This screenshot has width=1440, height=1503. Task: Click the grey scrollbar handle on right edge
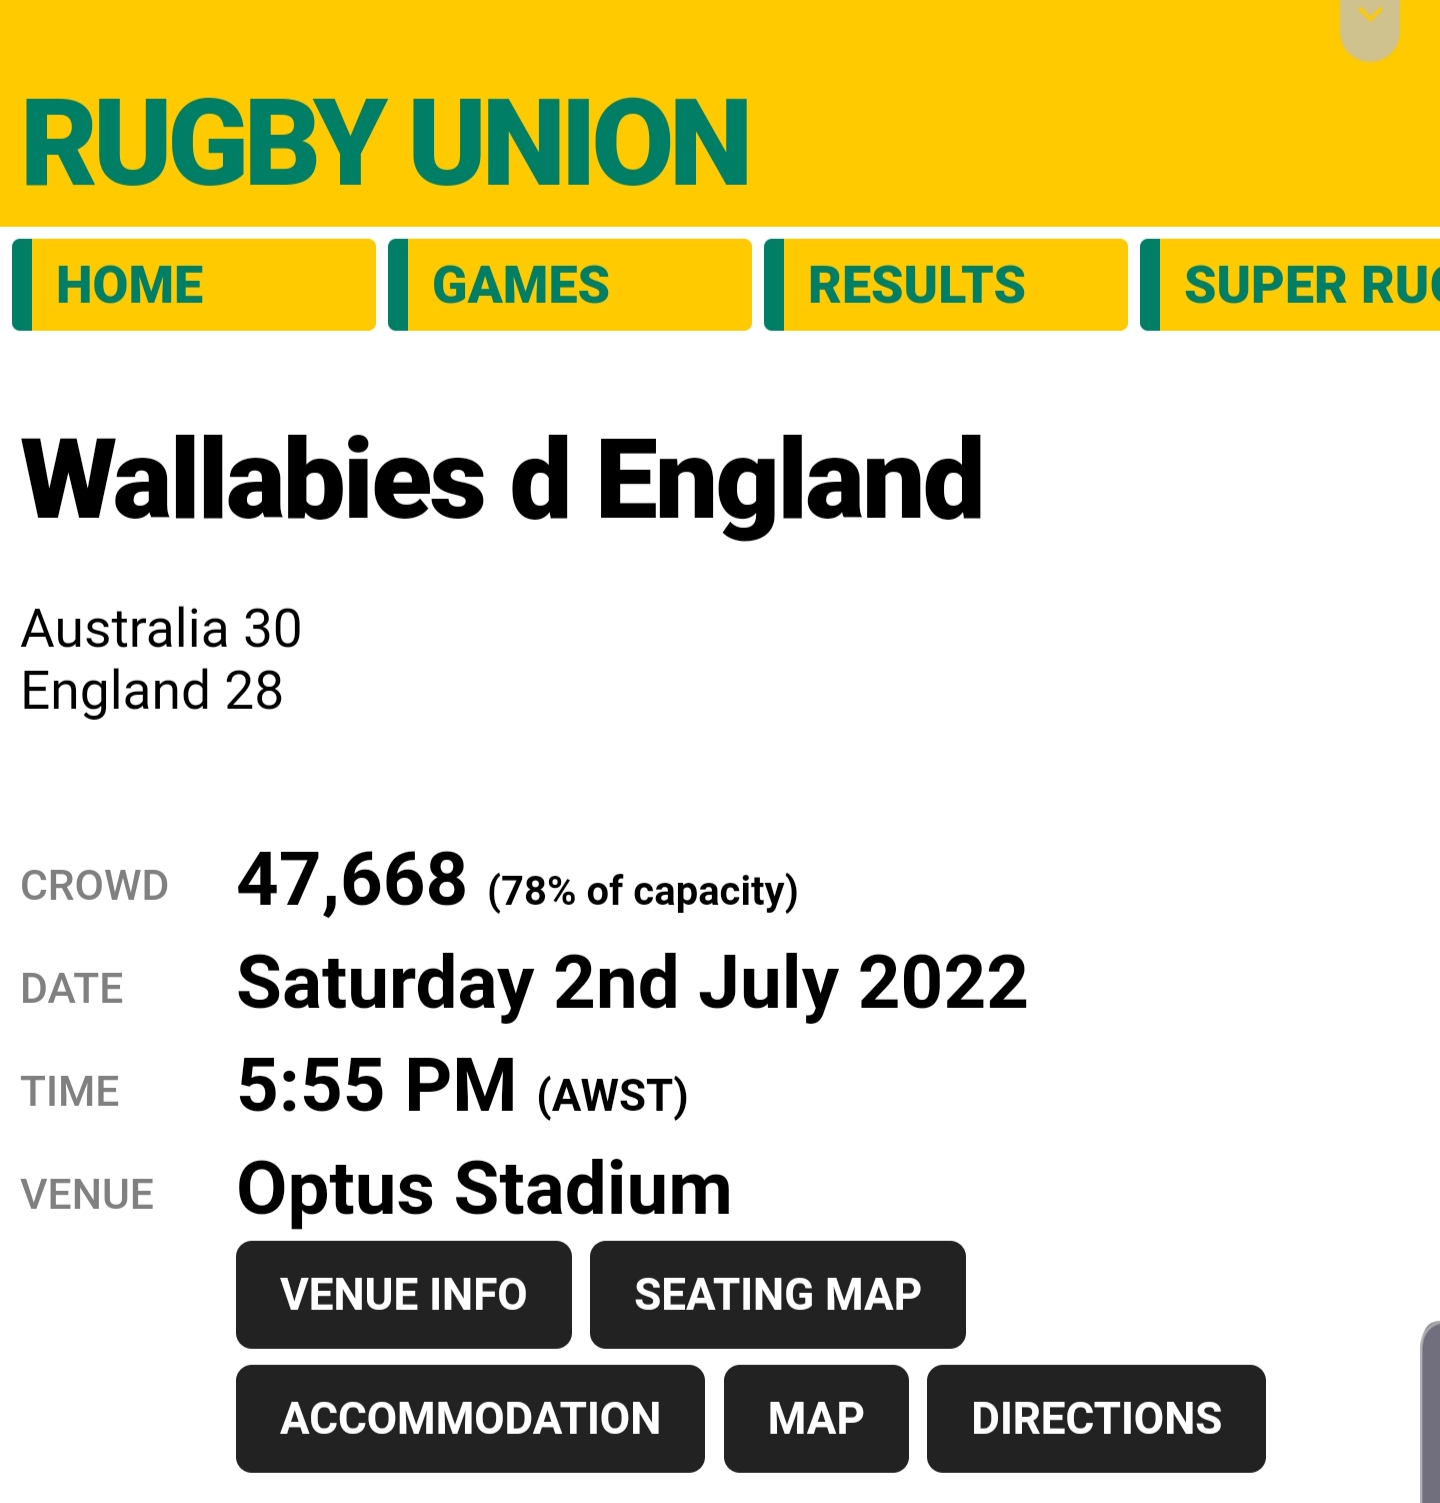point(1431,1412)
